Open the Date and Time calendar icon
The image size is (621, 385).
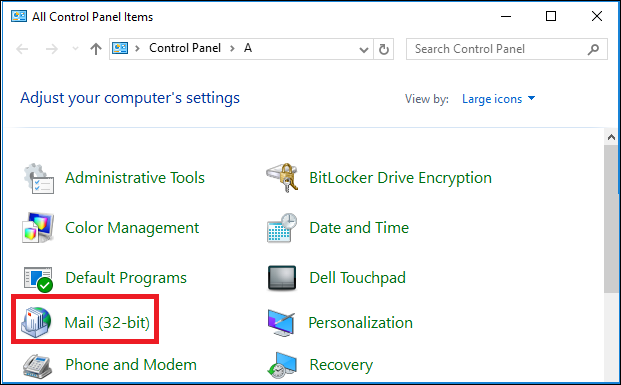point(282,228)
